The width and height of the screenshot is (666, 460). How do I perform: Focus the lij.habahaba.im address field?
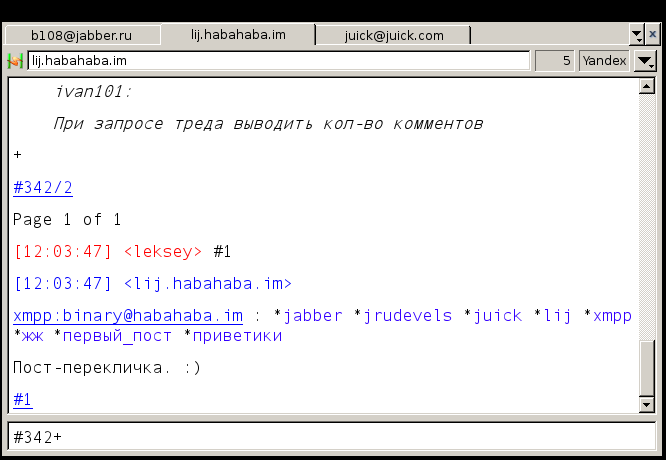(x=279, y=61)
